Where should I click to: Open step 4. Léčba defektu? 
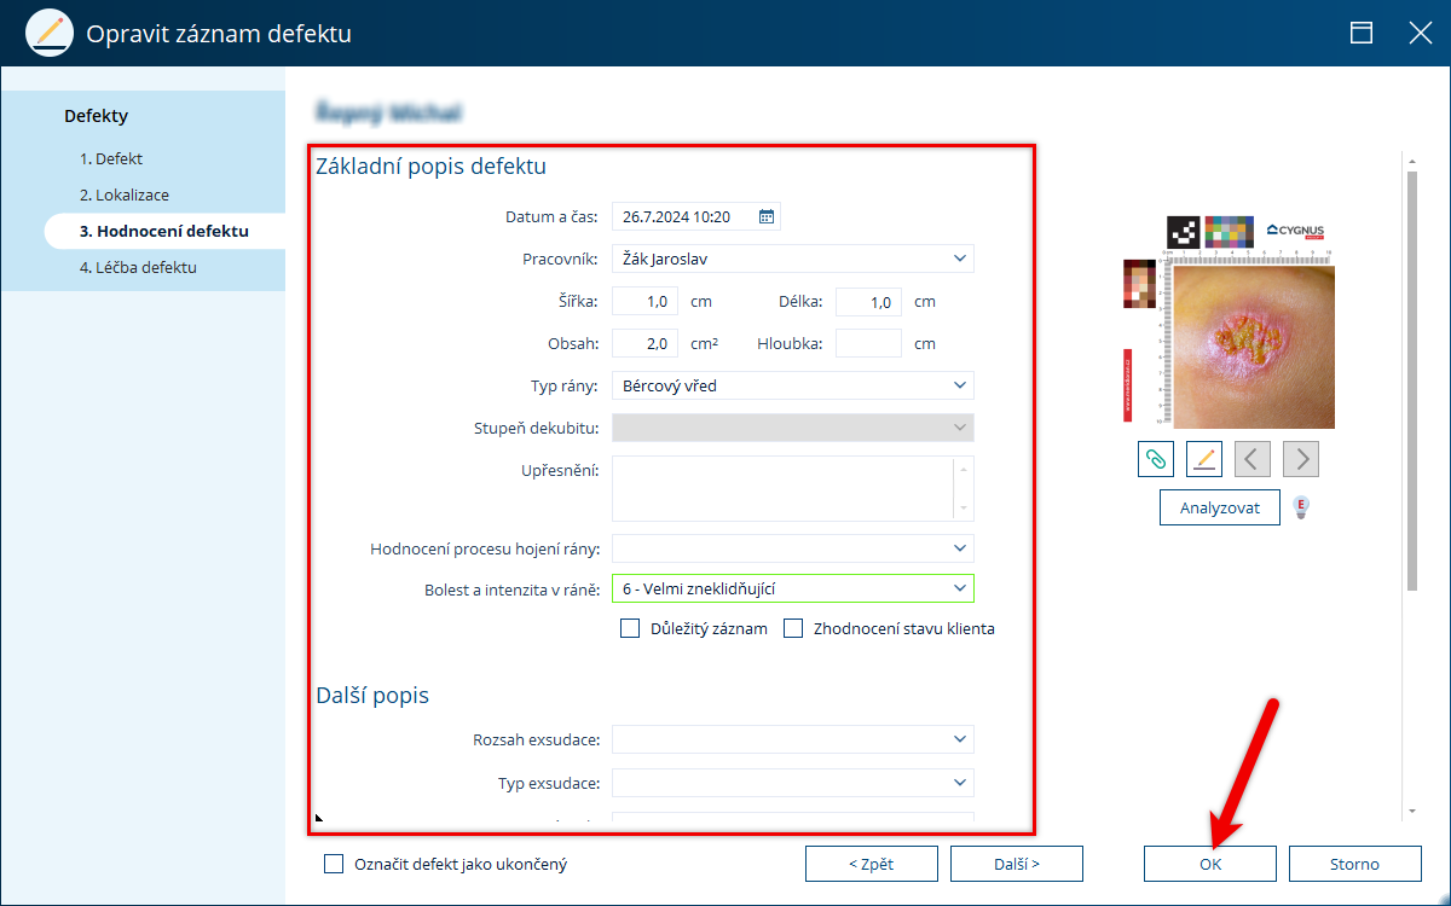pos(138,268)
